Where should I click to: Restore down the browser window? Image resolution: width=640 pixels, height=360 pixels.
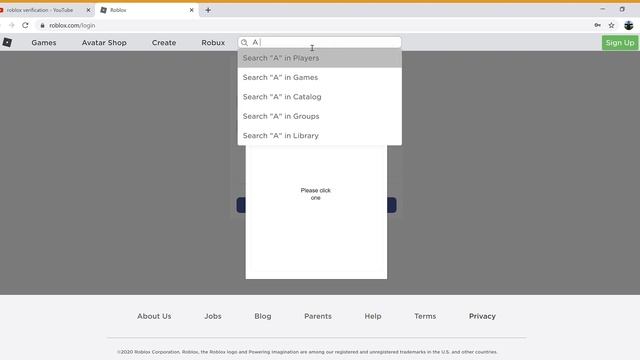[622, 9]
